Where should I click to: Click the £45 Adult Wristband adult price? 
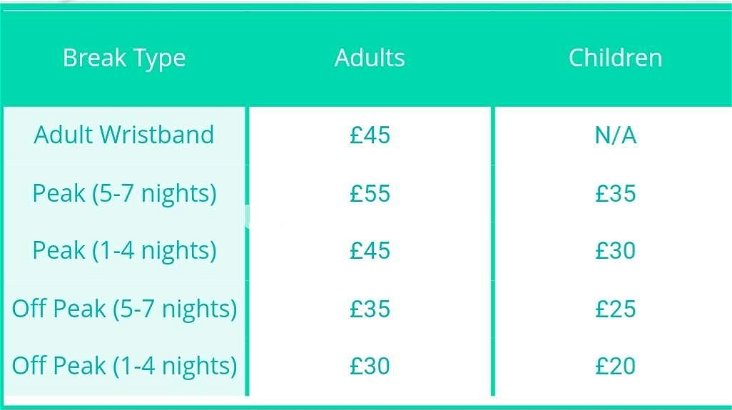tap(370, 135)
